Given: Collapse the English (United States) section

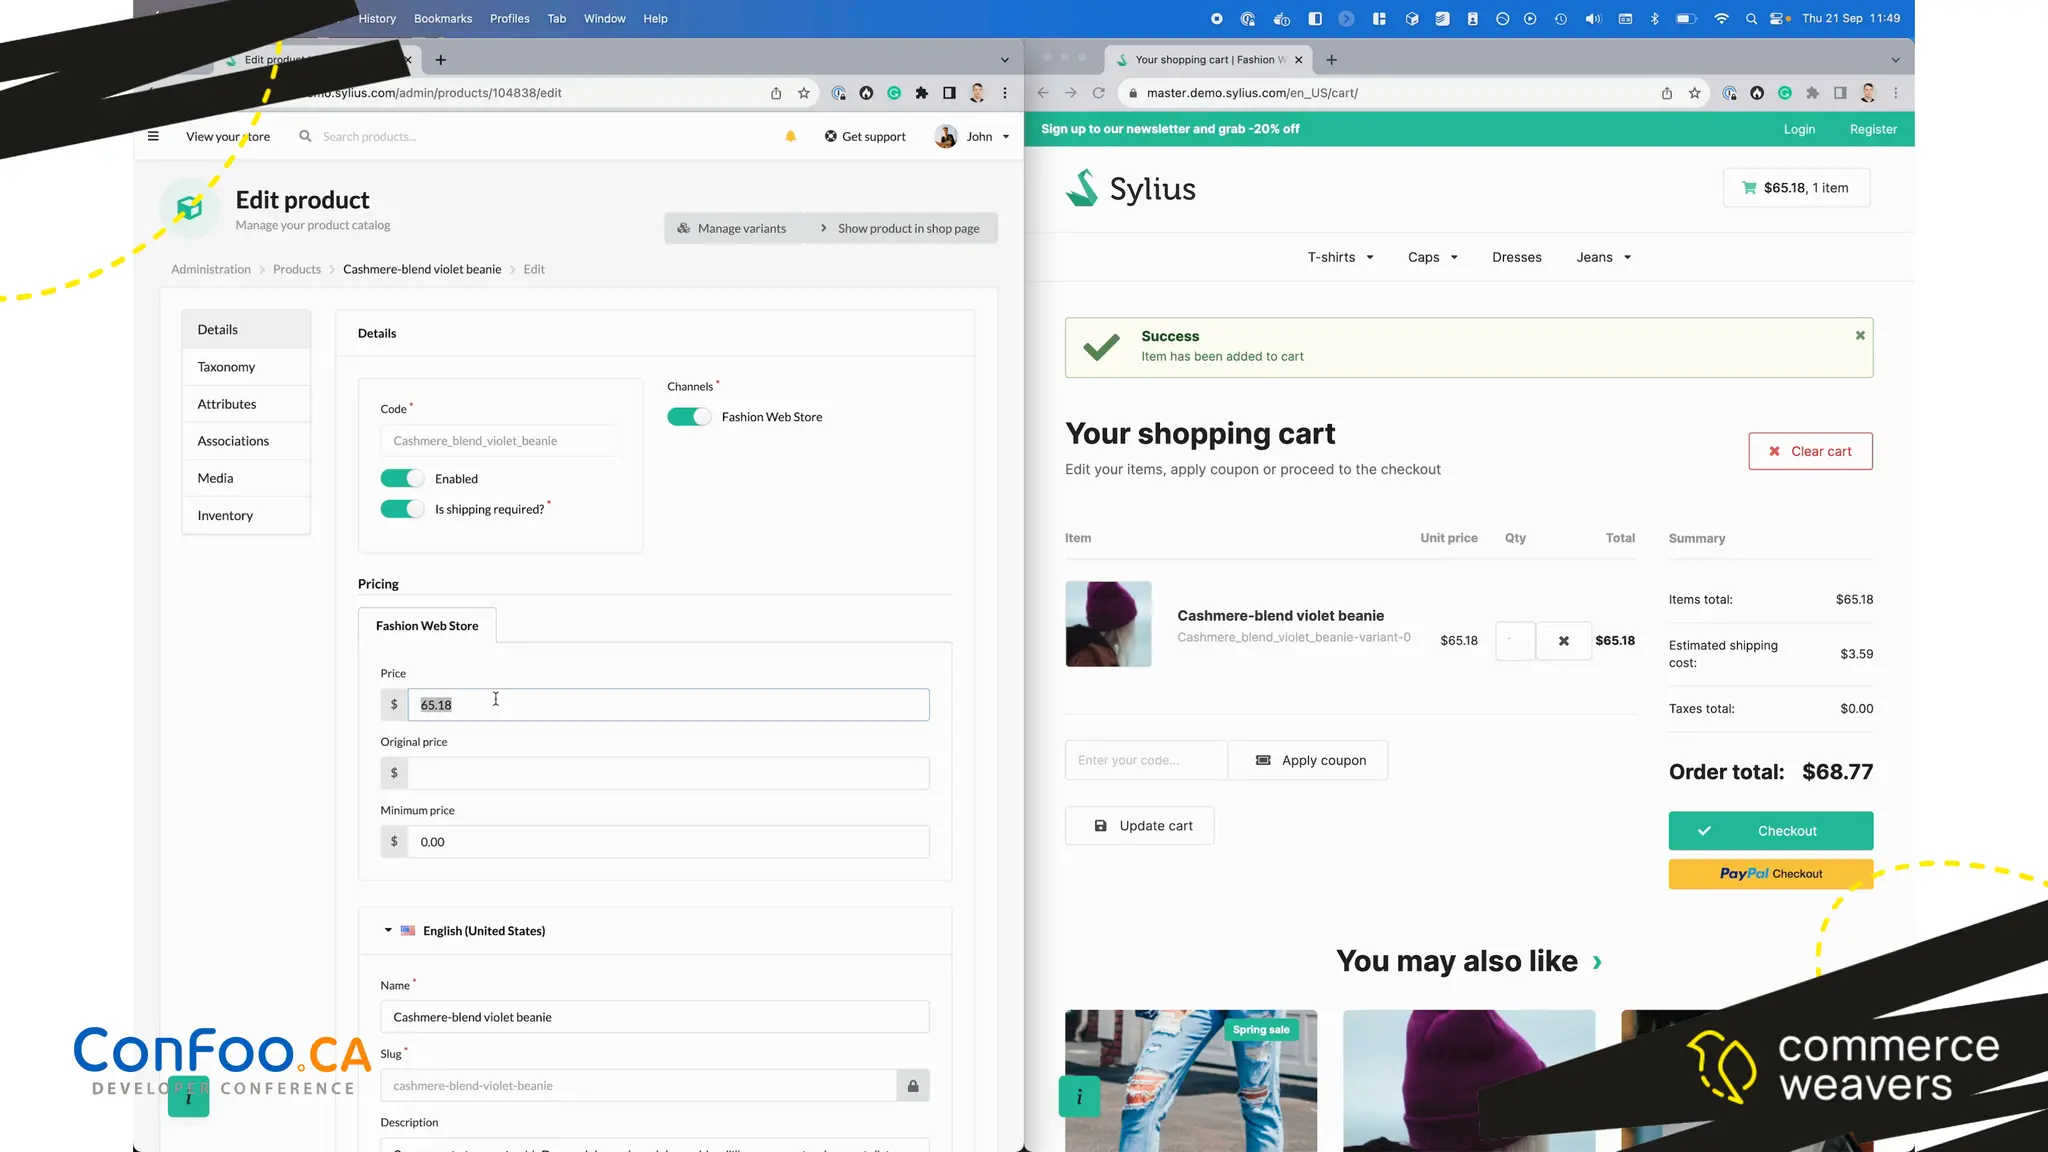Looking at the screenshot, I should [x=388, y=931].
